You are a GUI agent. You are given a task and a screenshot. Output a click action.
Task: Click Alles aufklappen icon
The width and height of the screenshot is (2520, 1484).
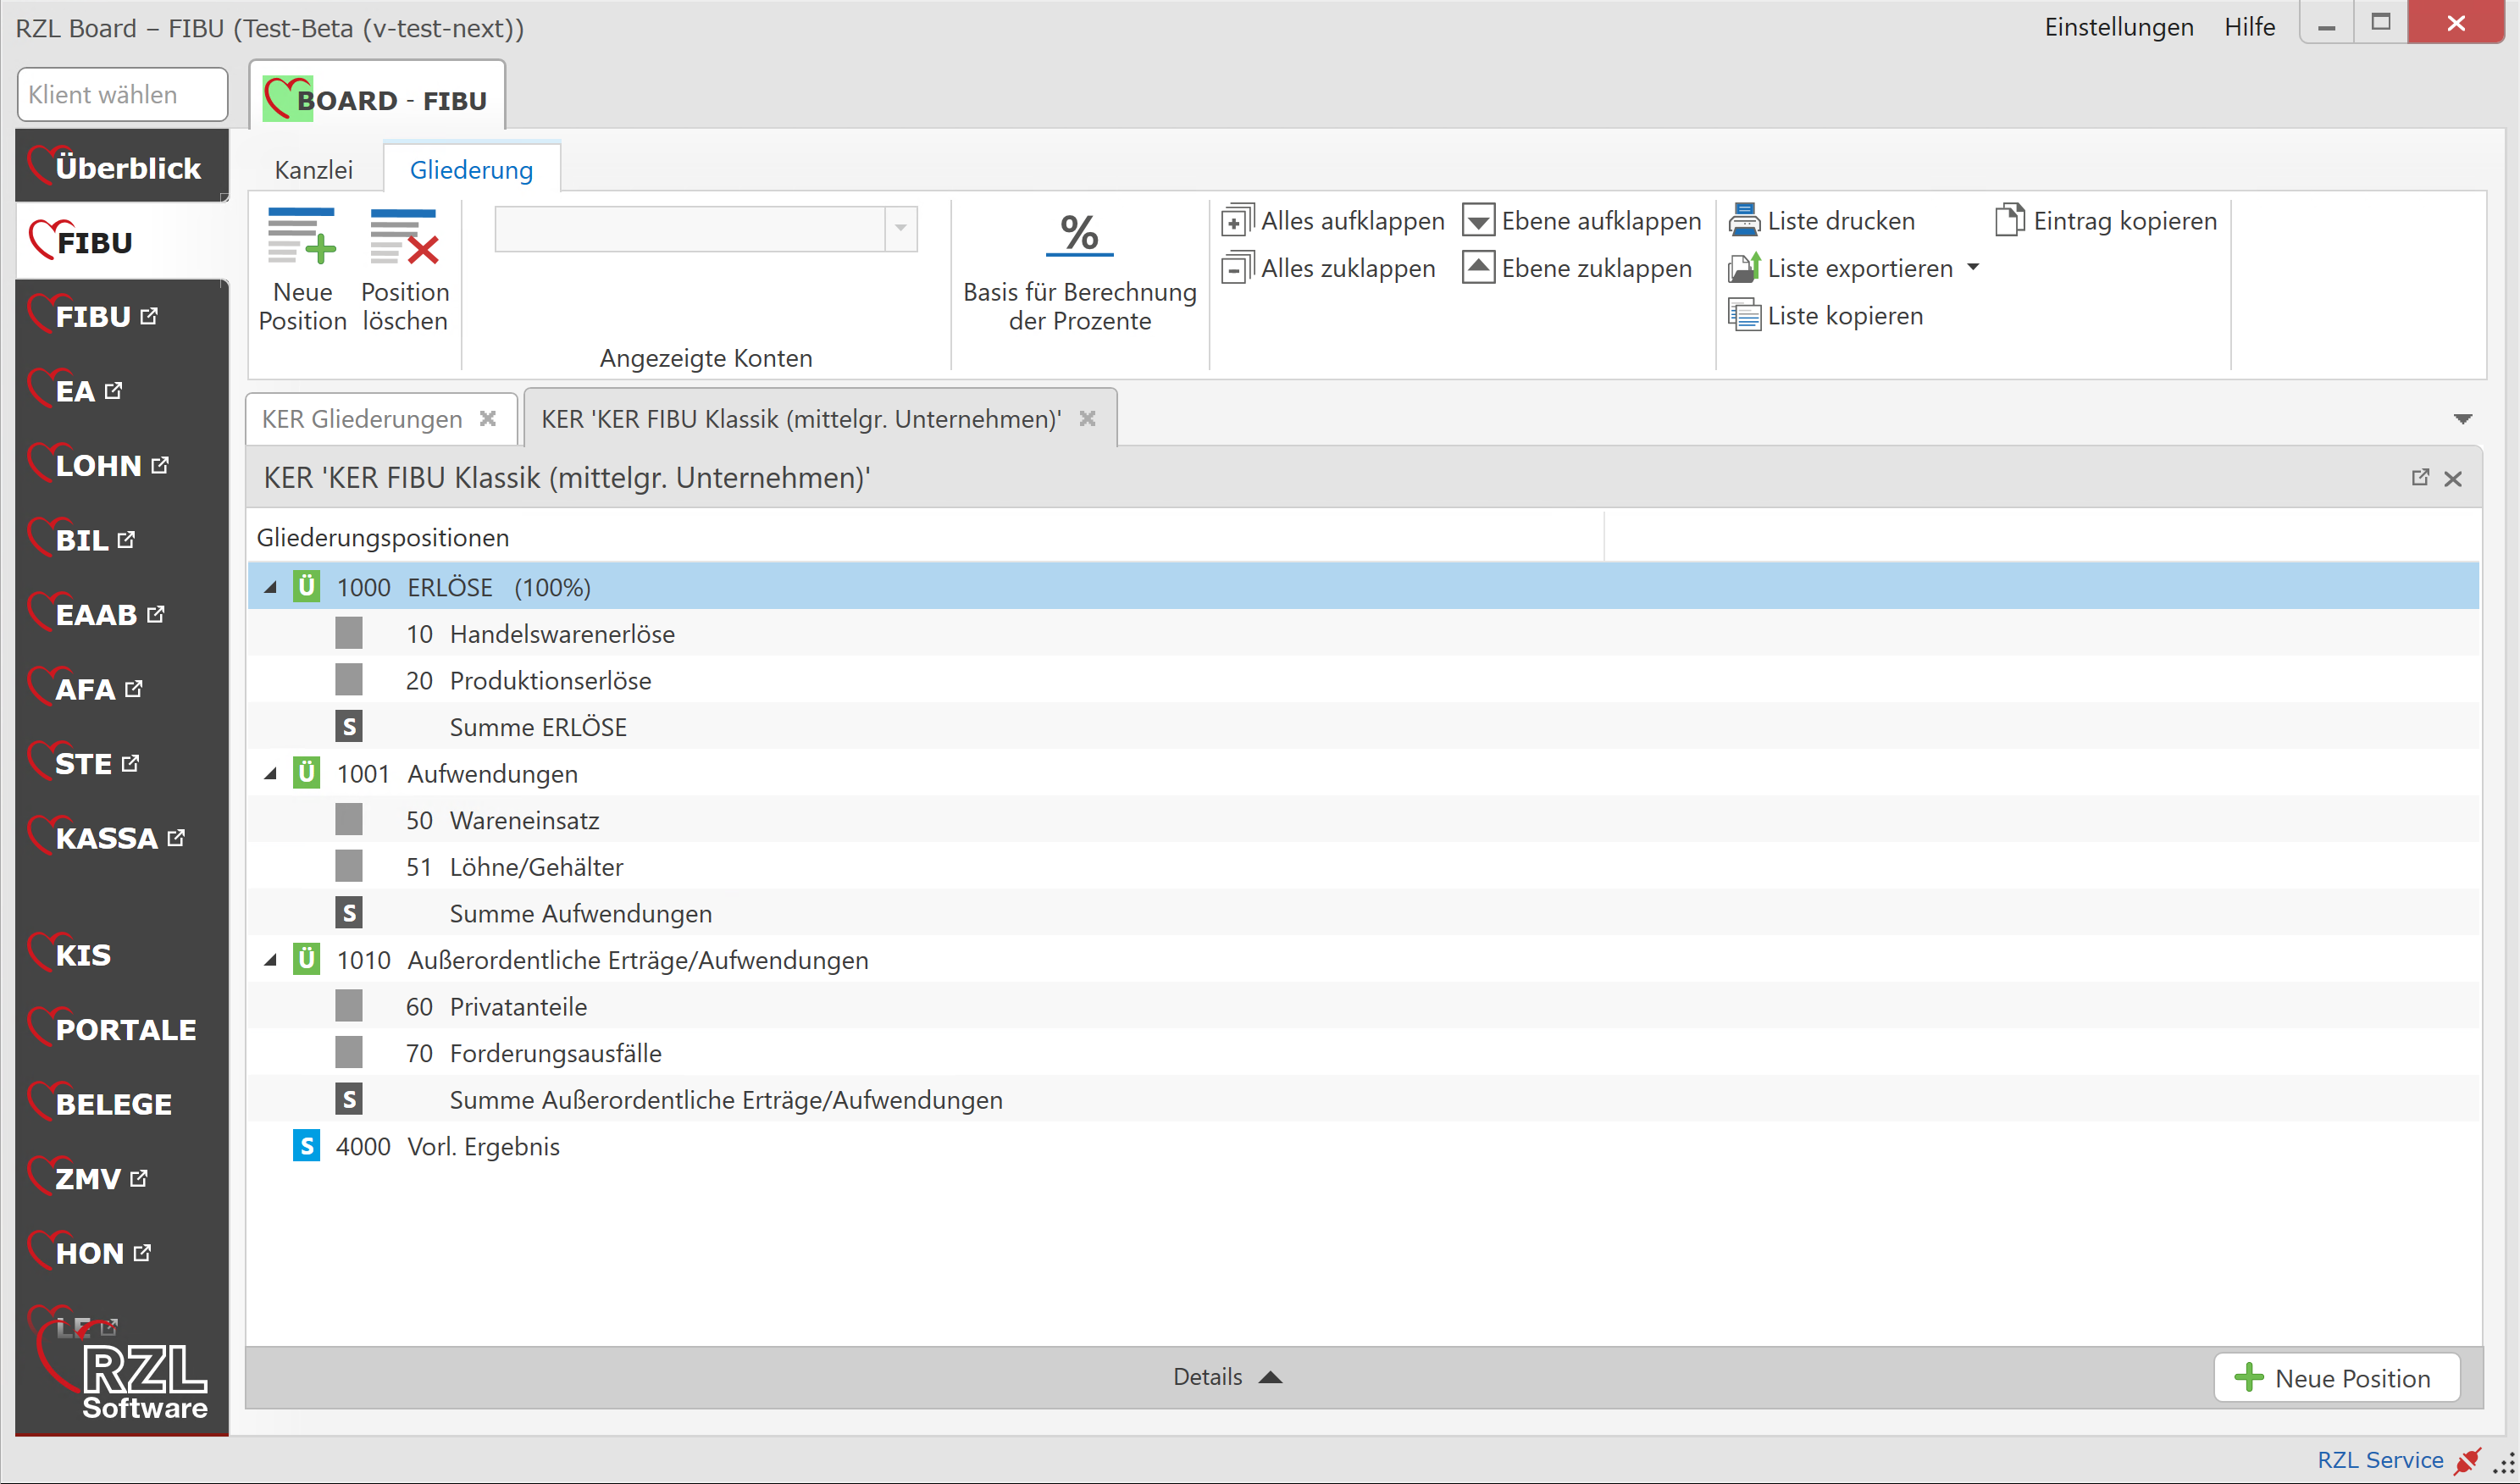tap(1237, 220)
